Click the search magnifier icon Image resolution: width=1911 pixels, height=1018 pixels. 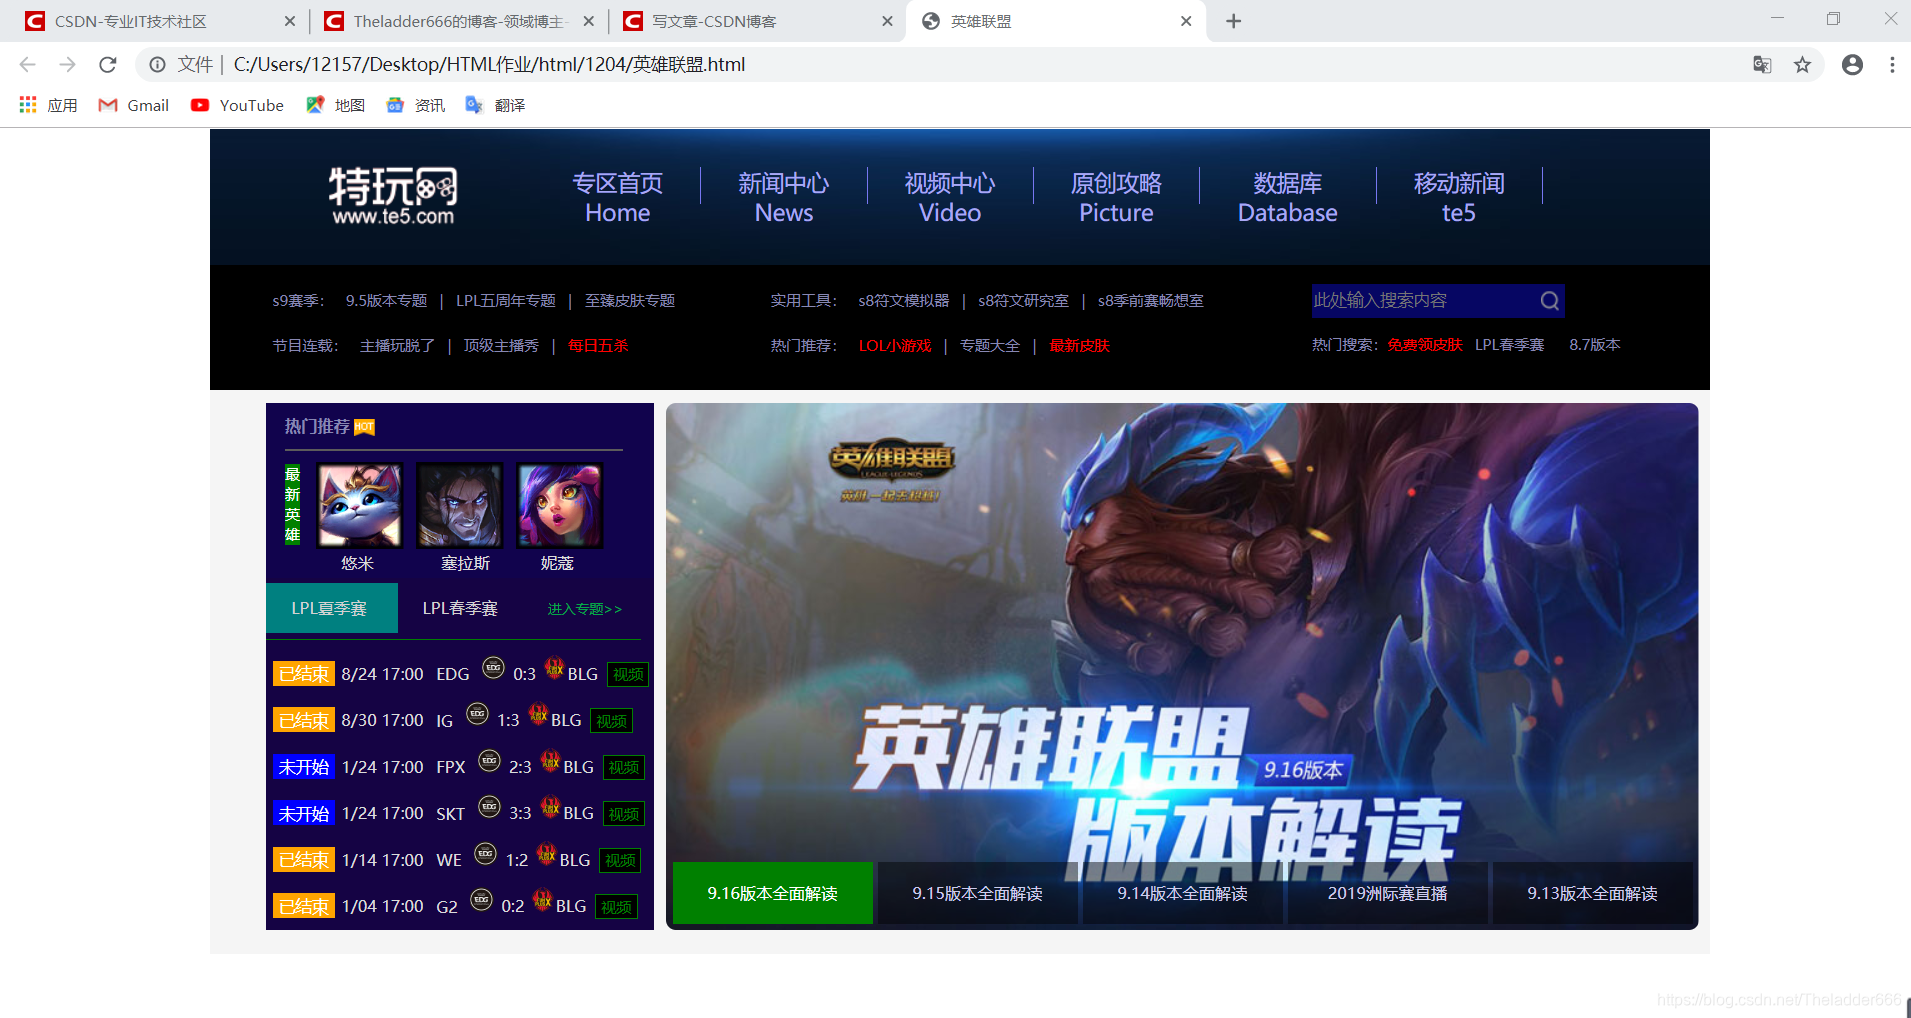(1549, 300)
